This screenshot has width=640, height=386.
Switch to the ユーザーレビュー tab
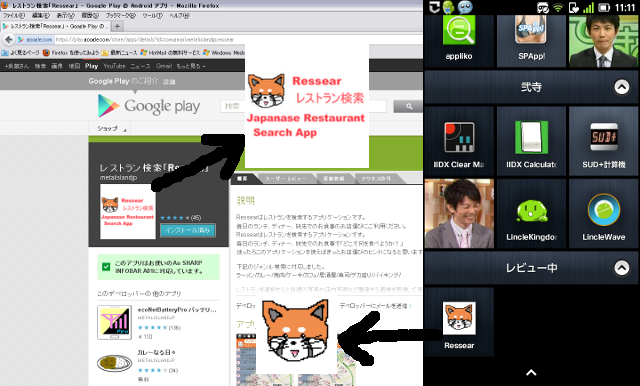coord(285,179)
